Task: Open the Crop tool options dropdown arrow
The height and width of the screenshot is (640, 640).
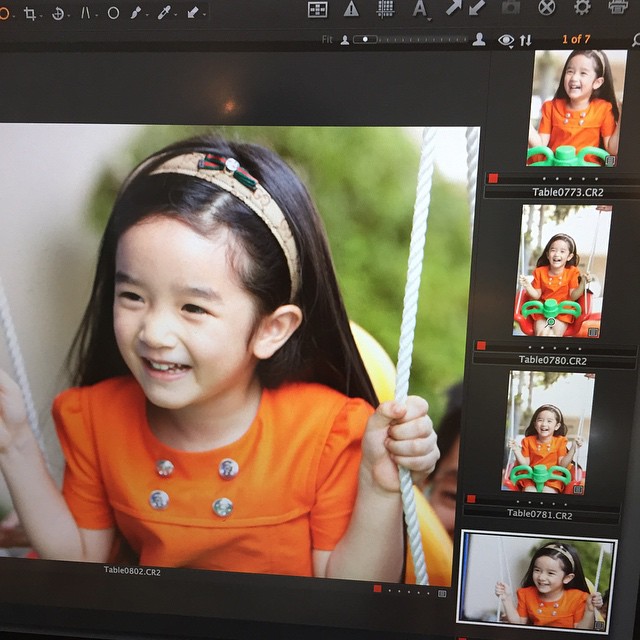Action: pyautogui.click(x=41, y=16)
